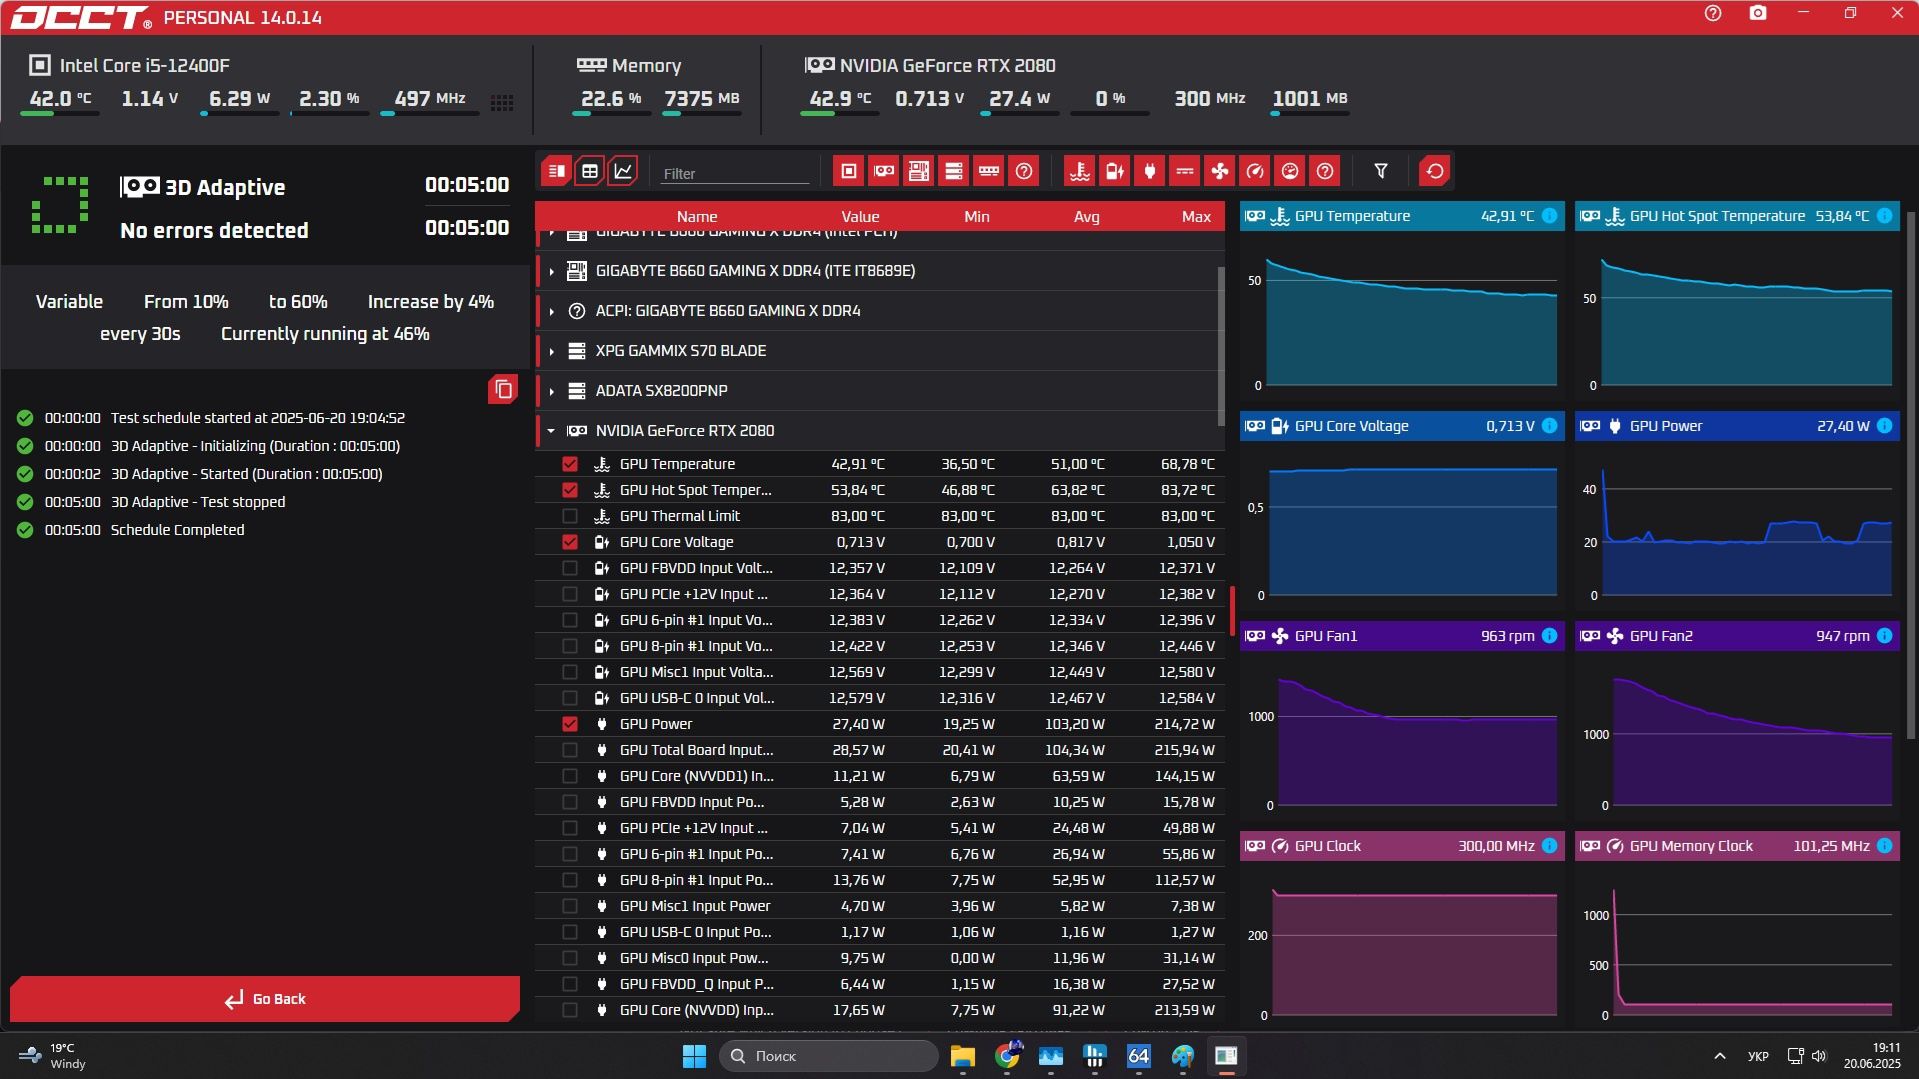Screen dimensions: 1919x1079
Task: Open GPU Fan1 graph info icon
Action: coord(1549,636)
